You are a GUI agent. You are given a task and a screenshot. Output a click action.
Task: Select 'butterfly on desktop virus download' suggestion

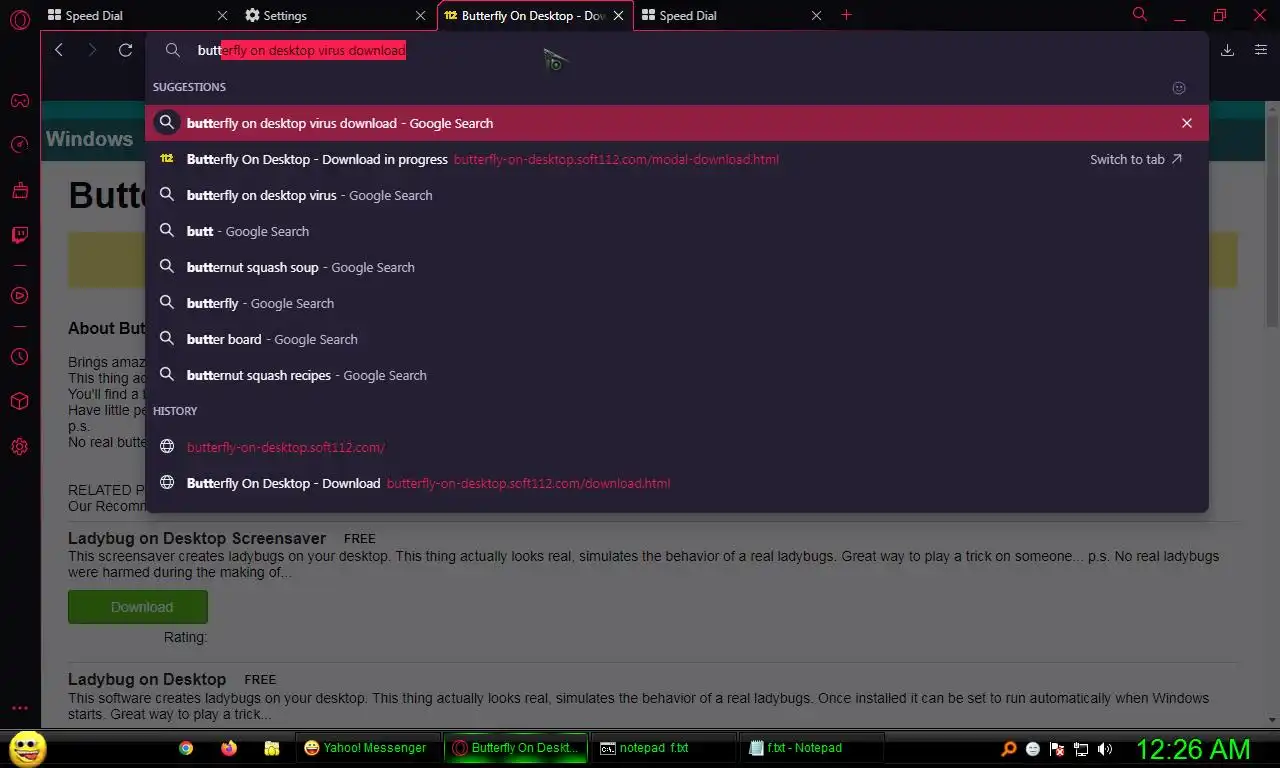tap(677, 123)
